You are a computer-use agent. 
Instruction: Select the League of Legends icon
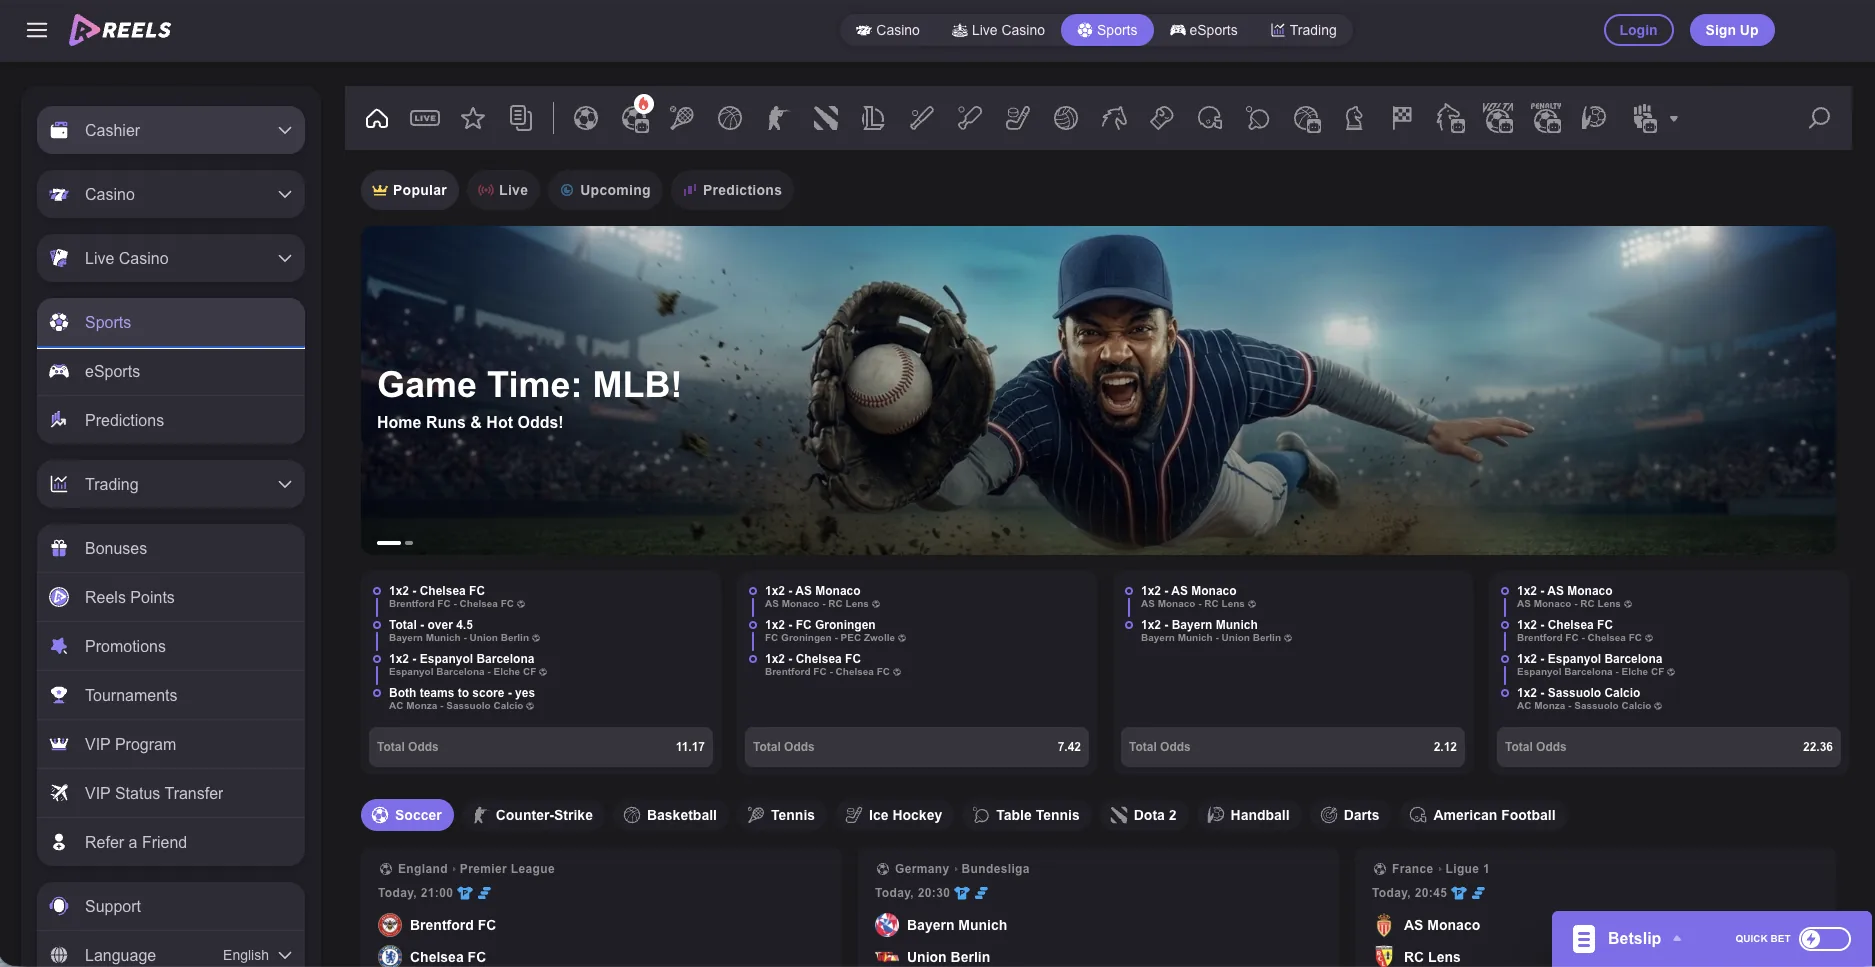[873, 118]
